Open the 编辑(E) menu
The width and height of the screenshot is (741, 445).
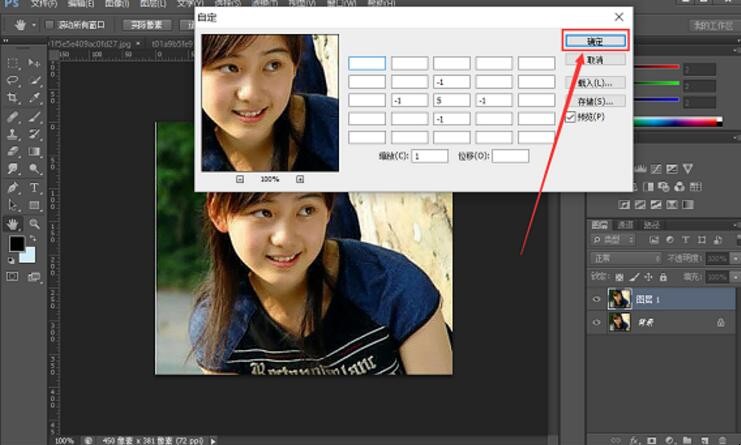click(x=80, y=3)
